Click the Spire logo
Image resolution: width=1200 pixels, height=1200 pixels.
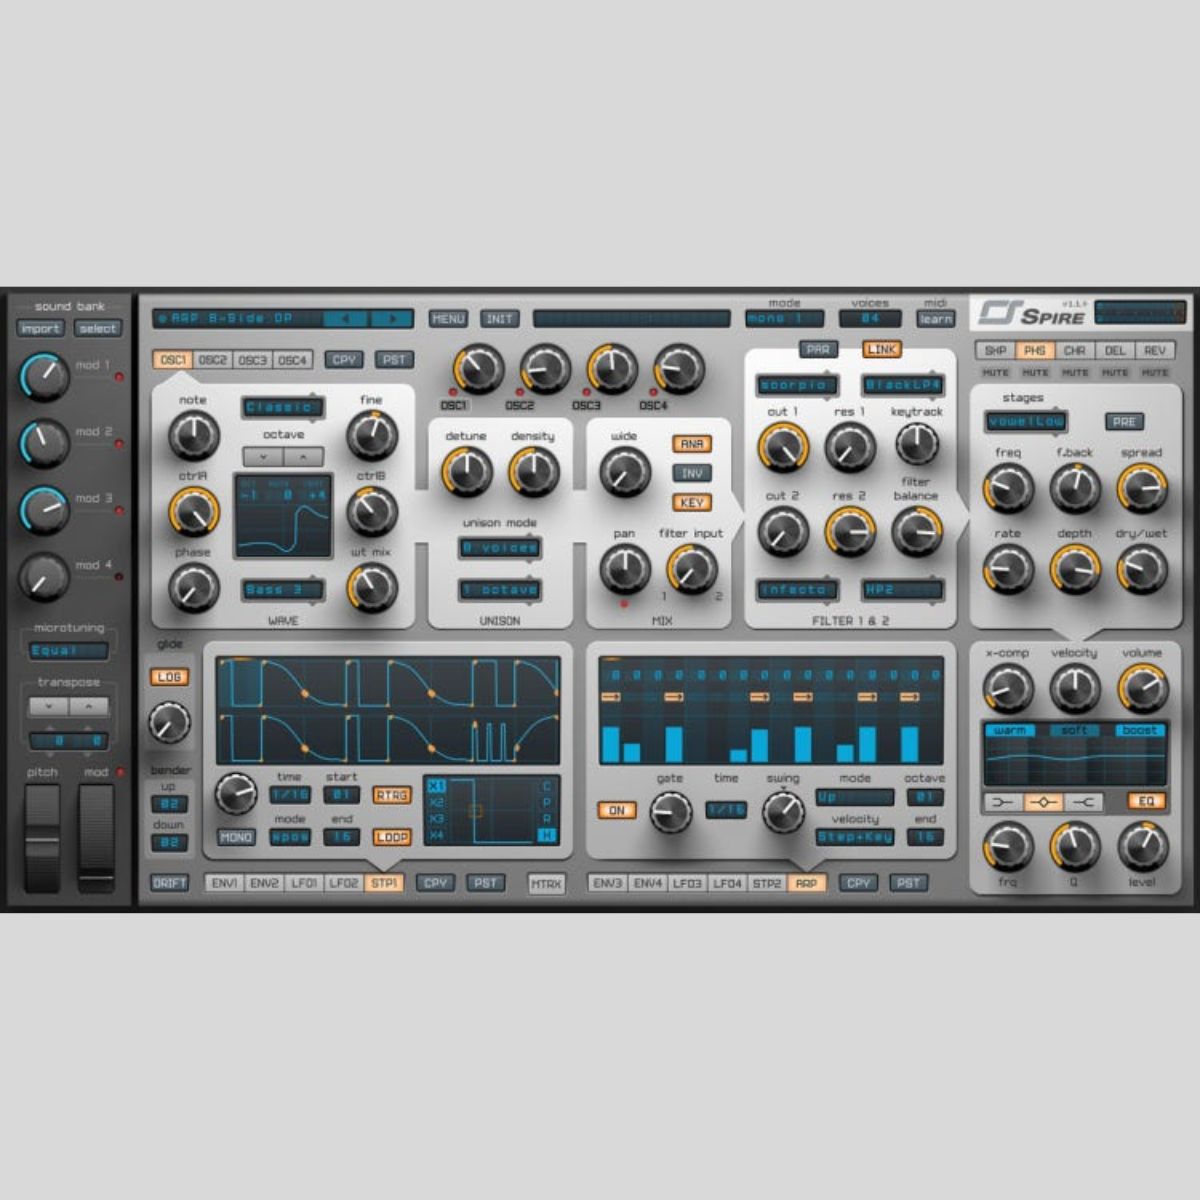1031,313
